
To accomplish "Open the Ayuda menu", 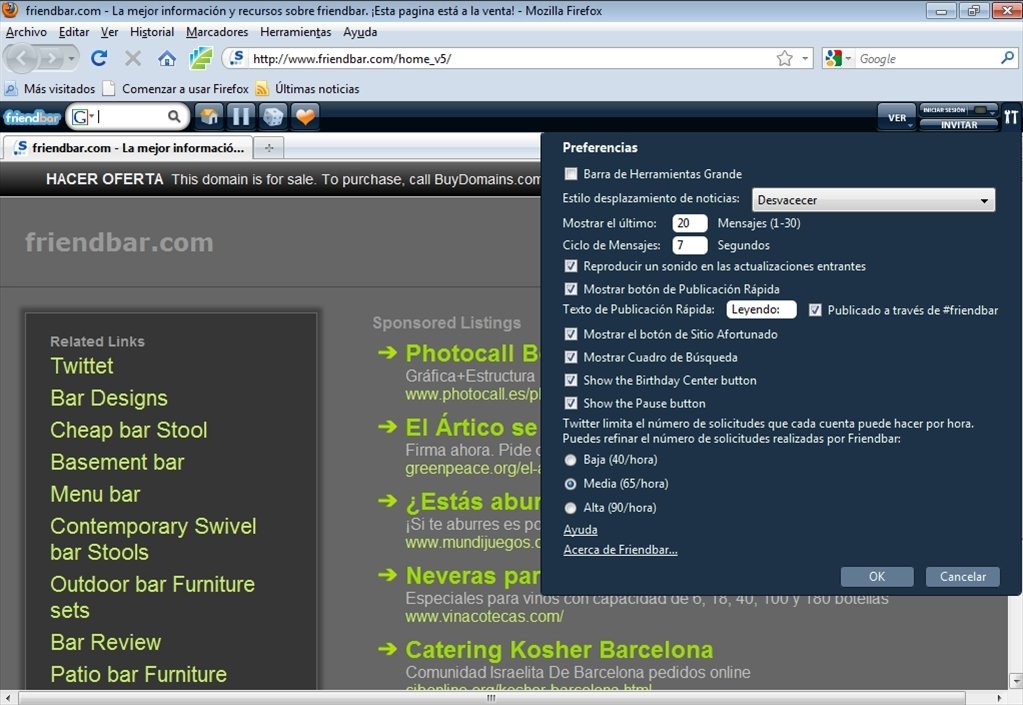I will click(x=360, y=32).
